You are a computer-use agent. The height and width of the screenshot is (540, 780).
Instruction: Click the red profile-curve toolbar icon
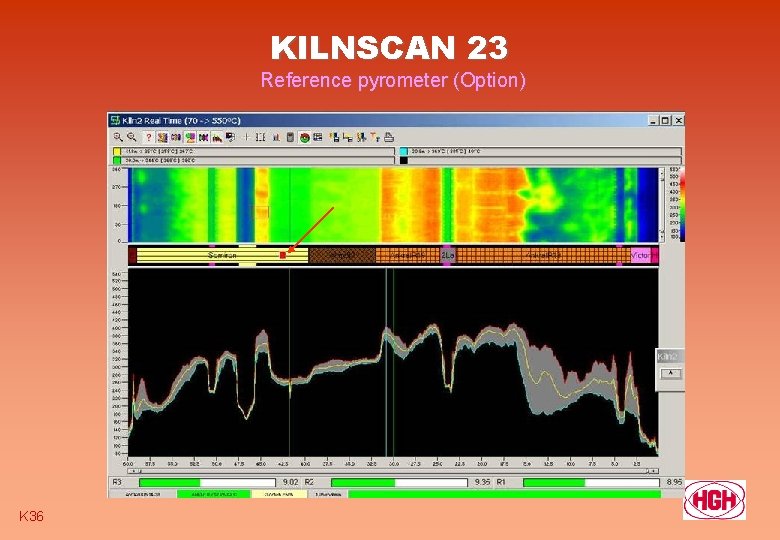point(217,137)
